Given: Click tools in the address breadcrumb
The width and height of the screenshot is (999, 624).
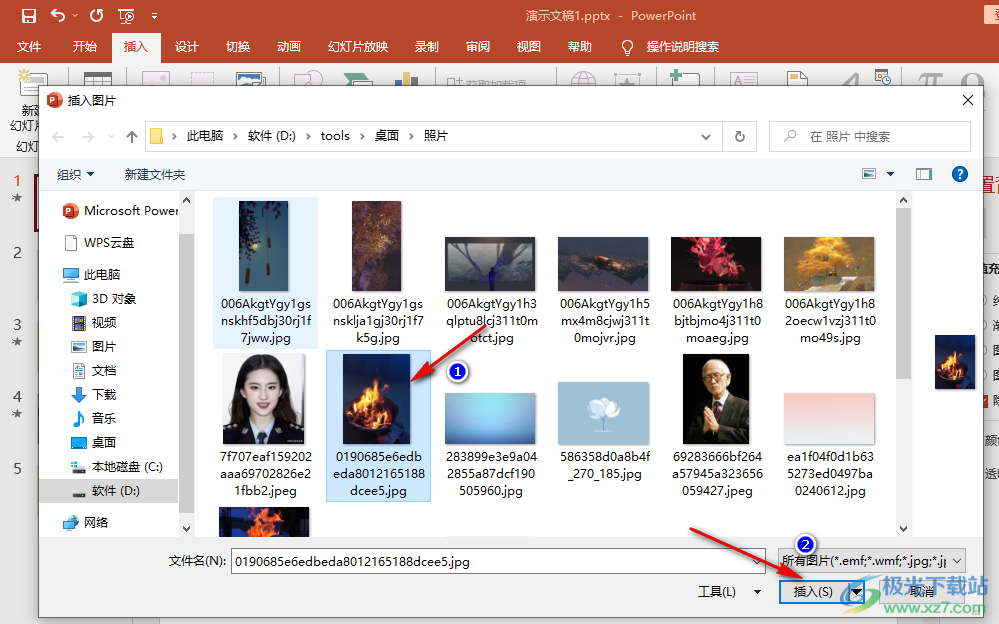Looking at the screenshot, I should (x=335, y=136).
